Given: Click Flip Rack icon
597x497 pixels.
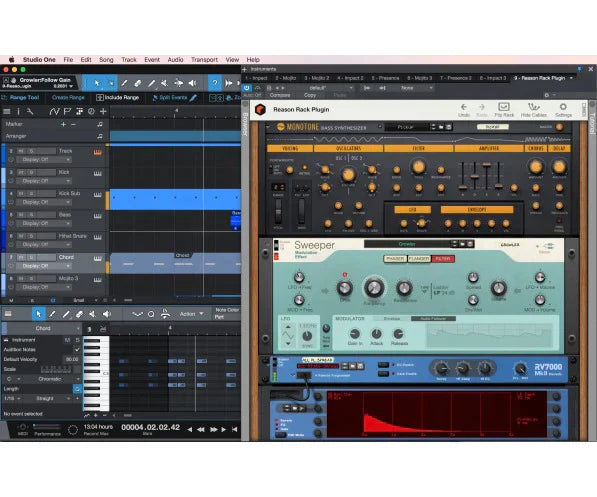Looking at the screenshot, I should pyautogui.click(x=504, y=109).
